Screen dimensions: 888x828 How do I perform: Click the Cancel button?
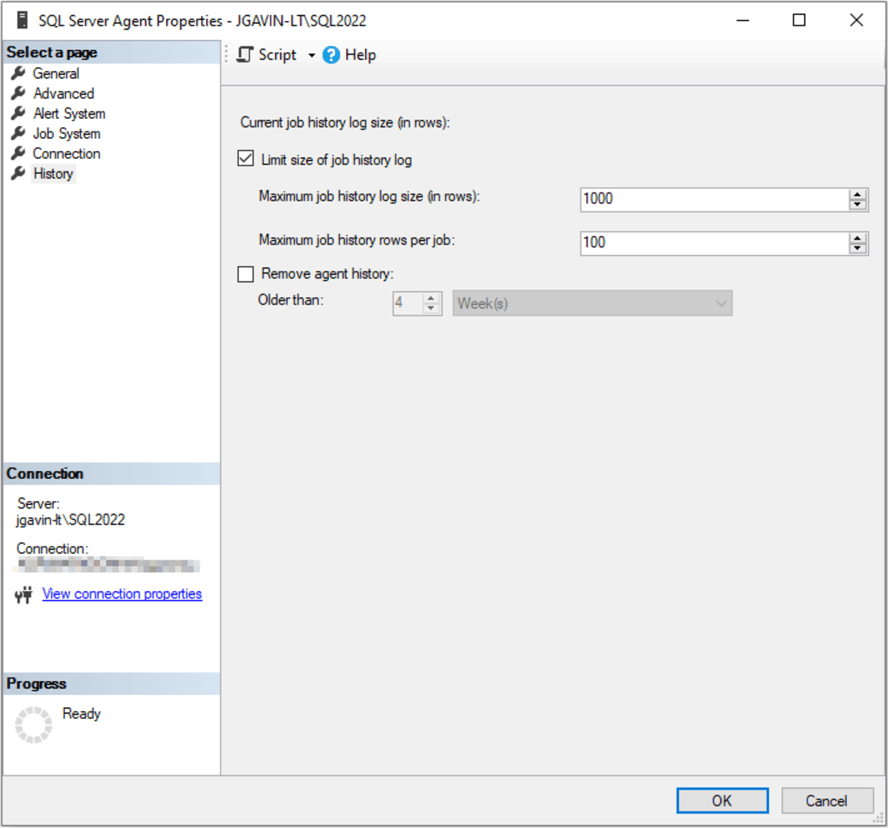tap(826, 800)
